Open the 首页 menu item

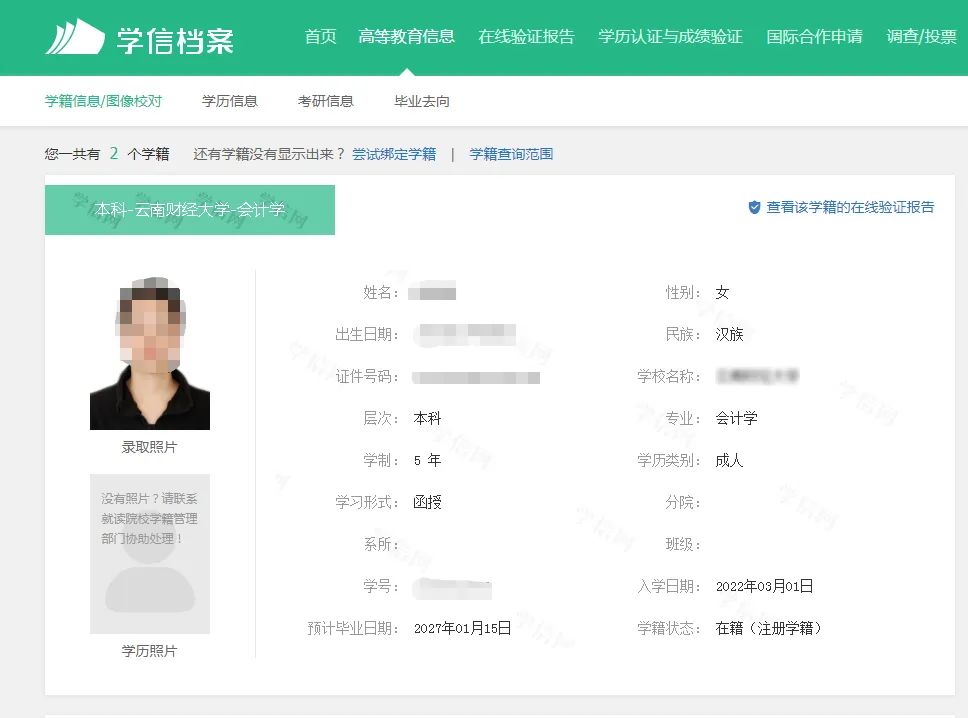[320, 37]
